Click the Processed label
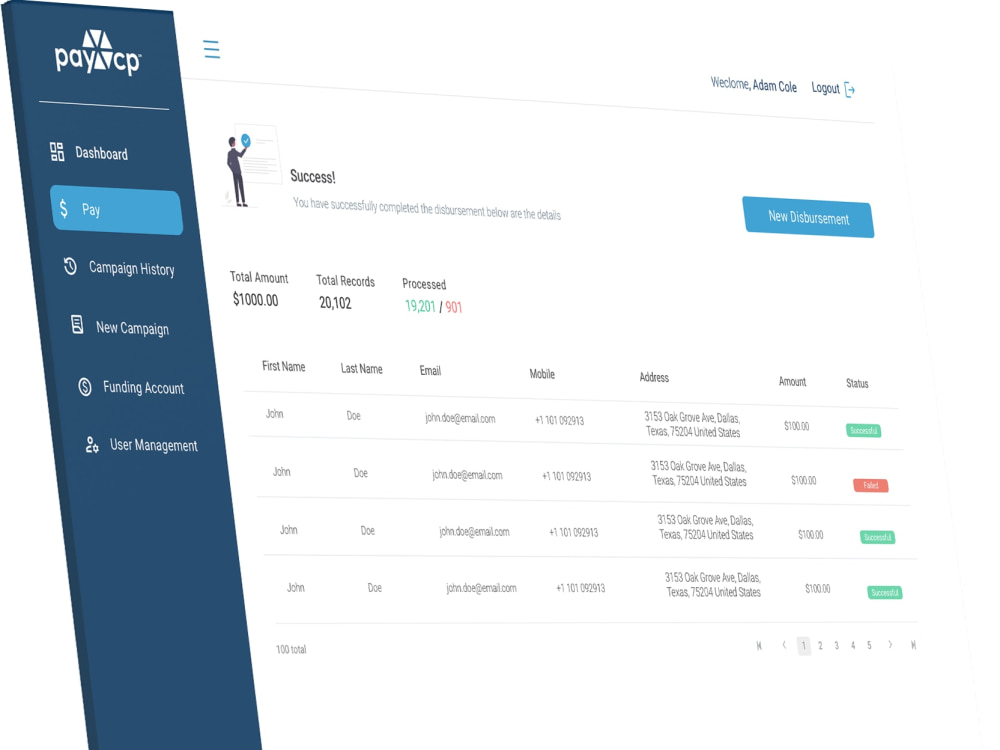Image resolution: width=1000 pixels, height=750 pixels. click(x=423, y=284)
